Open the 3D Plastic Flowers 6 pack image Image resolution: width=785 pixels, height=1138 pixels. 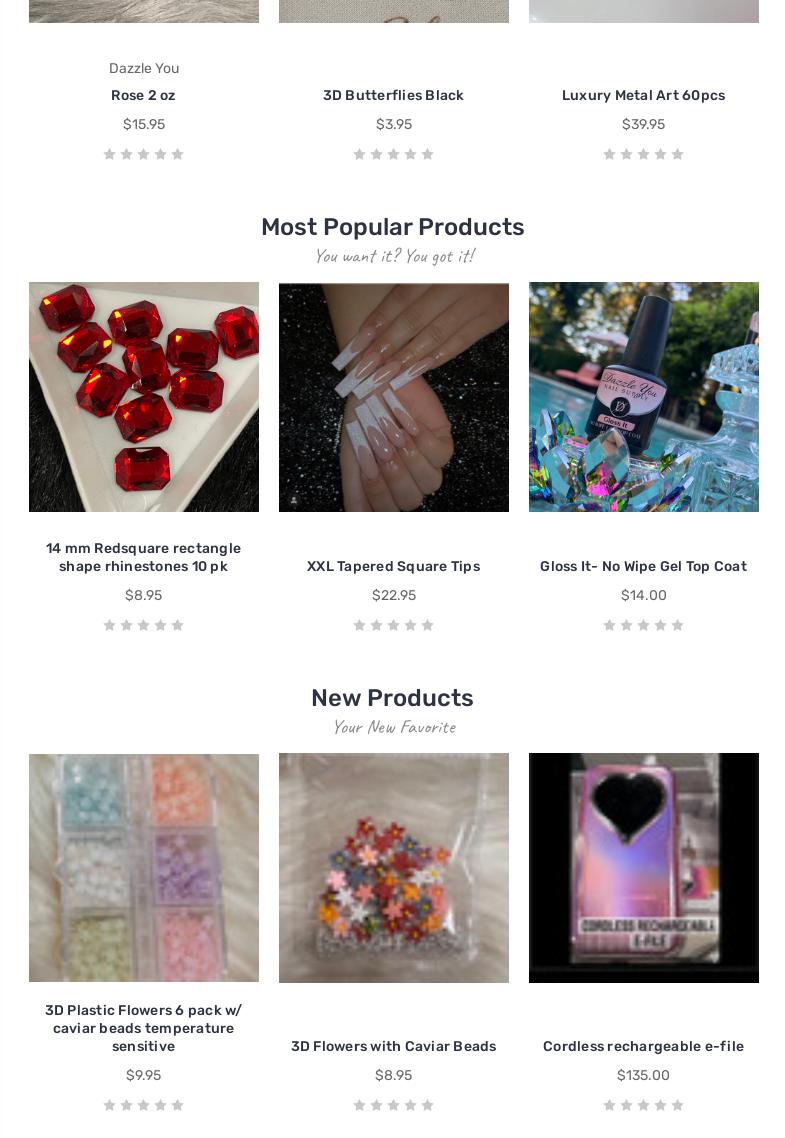pyautogui.click(x=144, y=868)
